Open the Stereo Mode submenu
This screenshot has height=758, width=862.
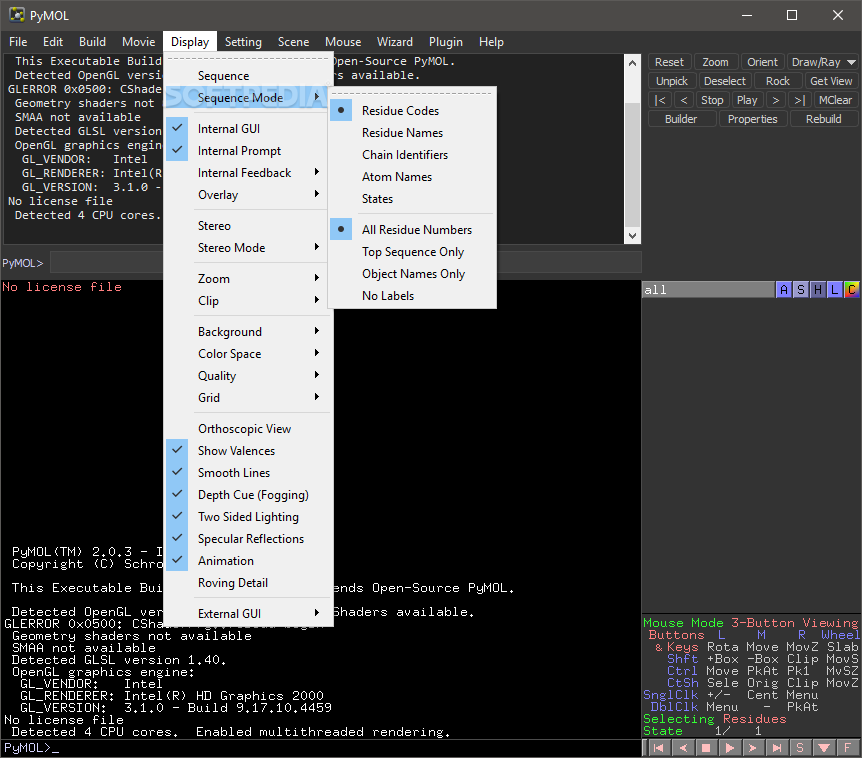[248, 248]
